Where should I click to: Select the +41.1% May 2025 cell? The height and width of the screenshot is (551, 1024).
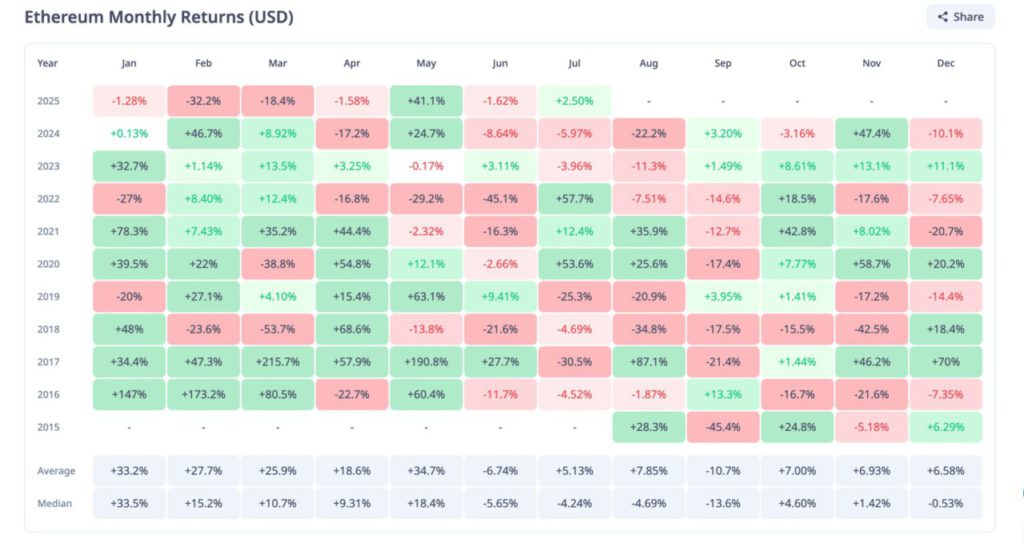coord(426,101)
